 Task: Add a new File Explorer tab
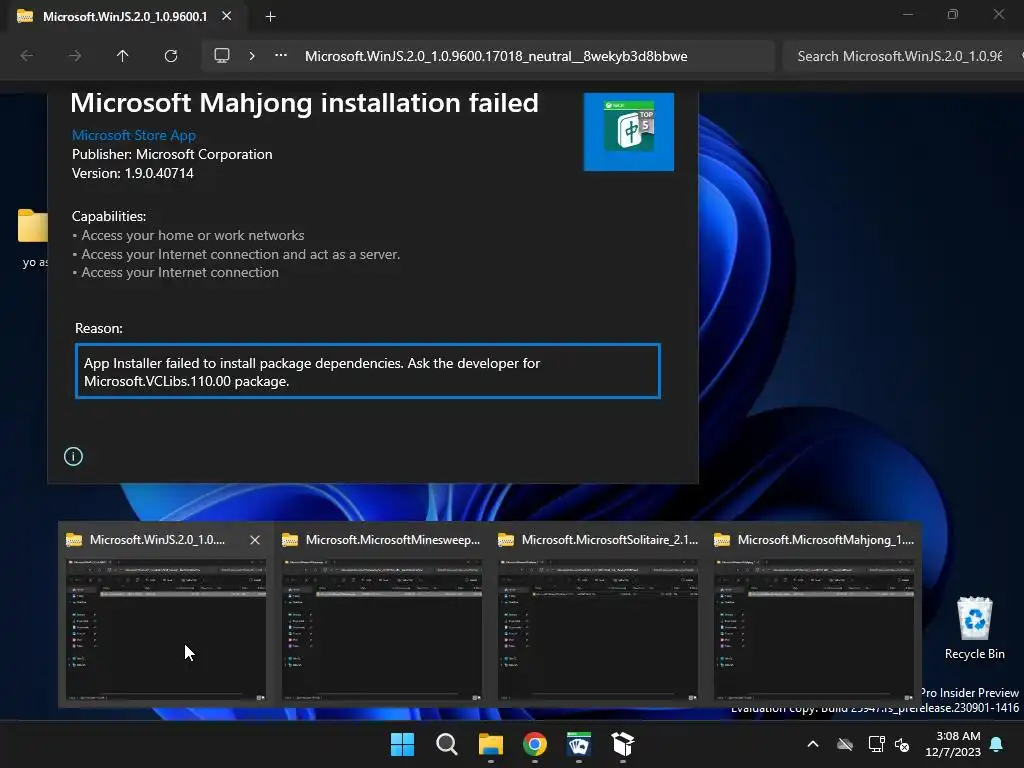click(270, 17)
